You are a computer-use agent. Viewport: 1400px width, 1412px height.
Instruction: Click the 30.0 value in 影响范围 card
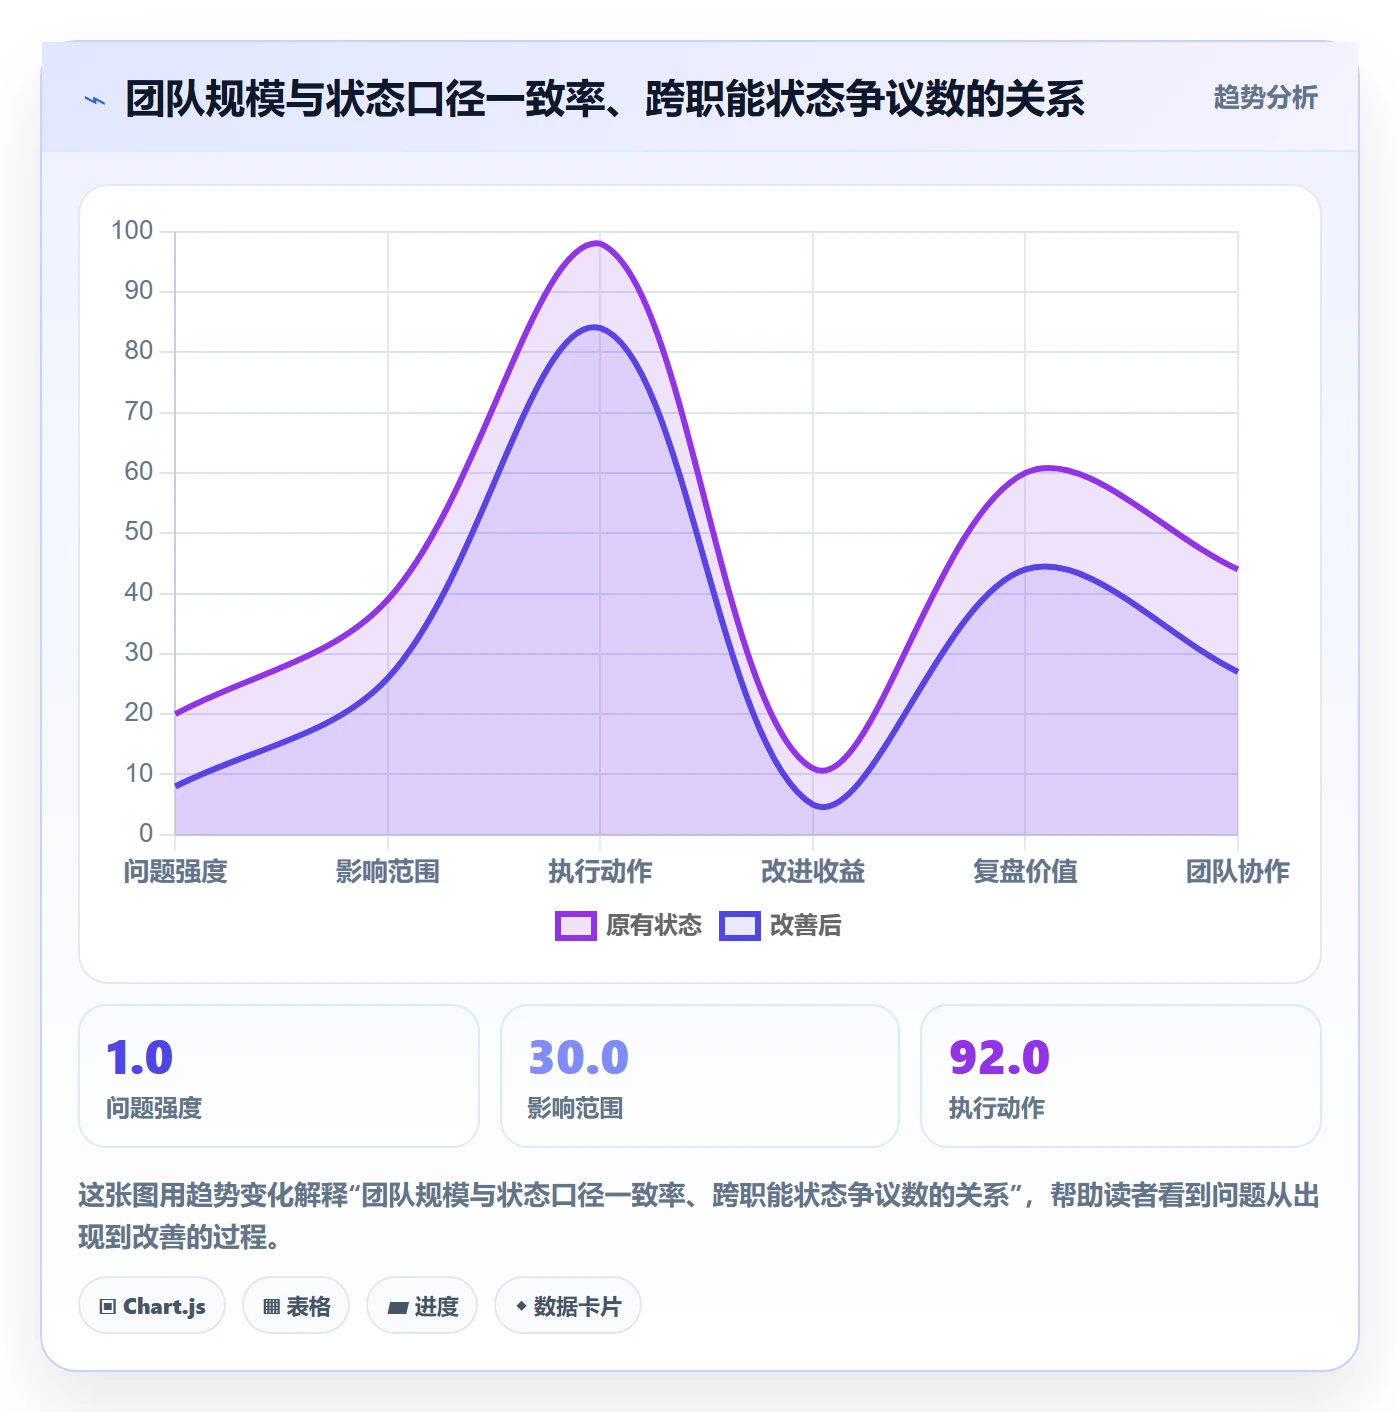point(578,1058)
